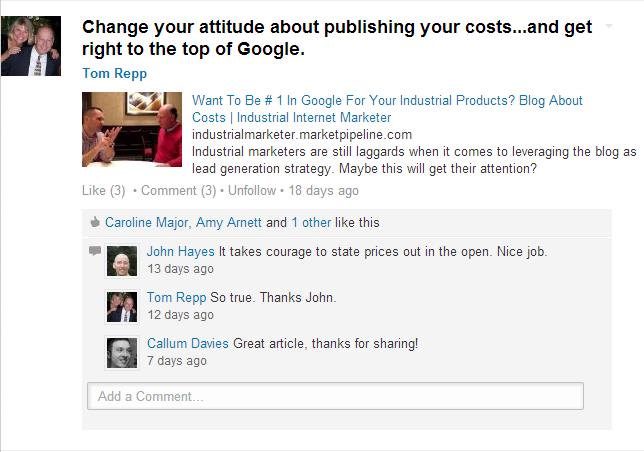The width and height of the screenshot is (644, 452).
Task: Focus the Add a Comment field
Action: pyautogui.click(x=335, y=396)
